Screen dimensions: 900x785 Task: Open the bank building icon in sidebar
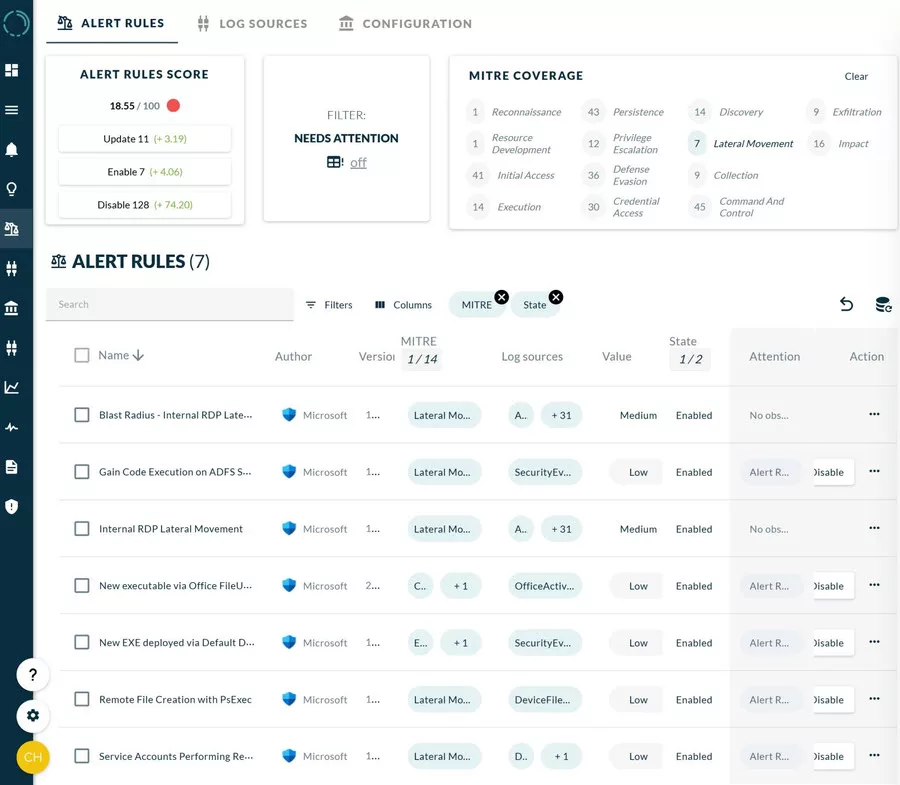(x=11, y=308)
